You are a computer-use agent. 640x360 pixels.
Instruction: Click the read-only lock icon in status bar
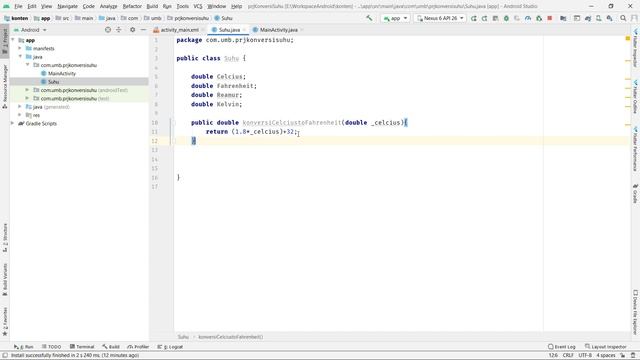623,356
